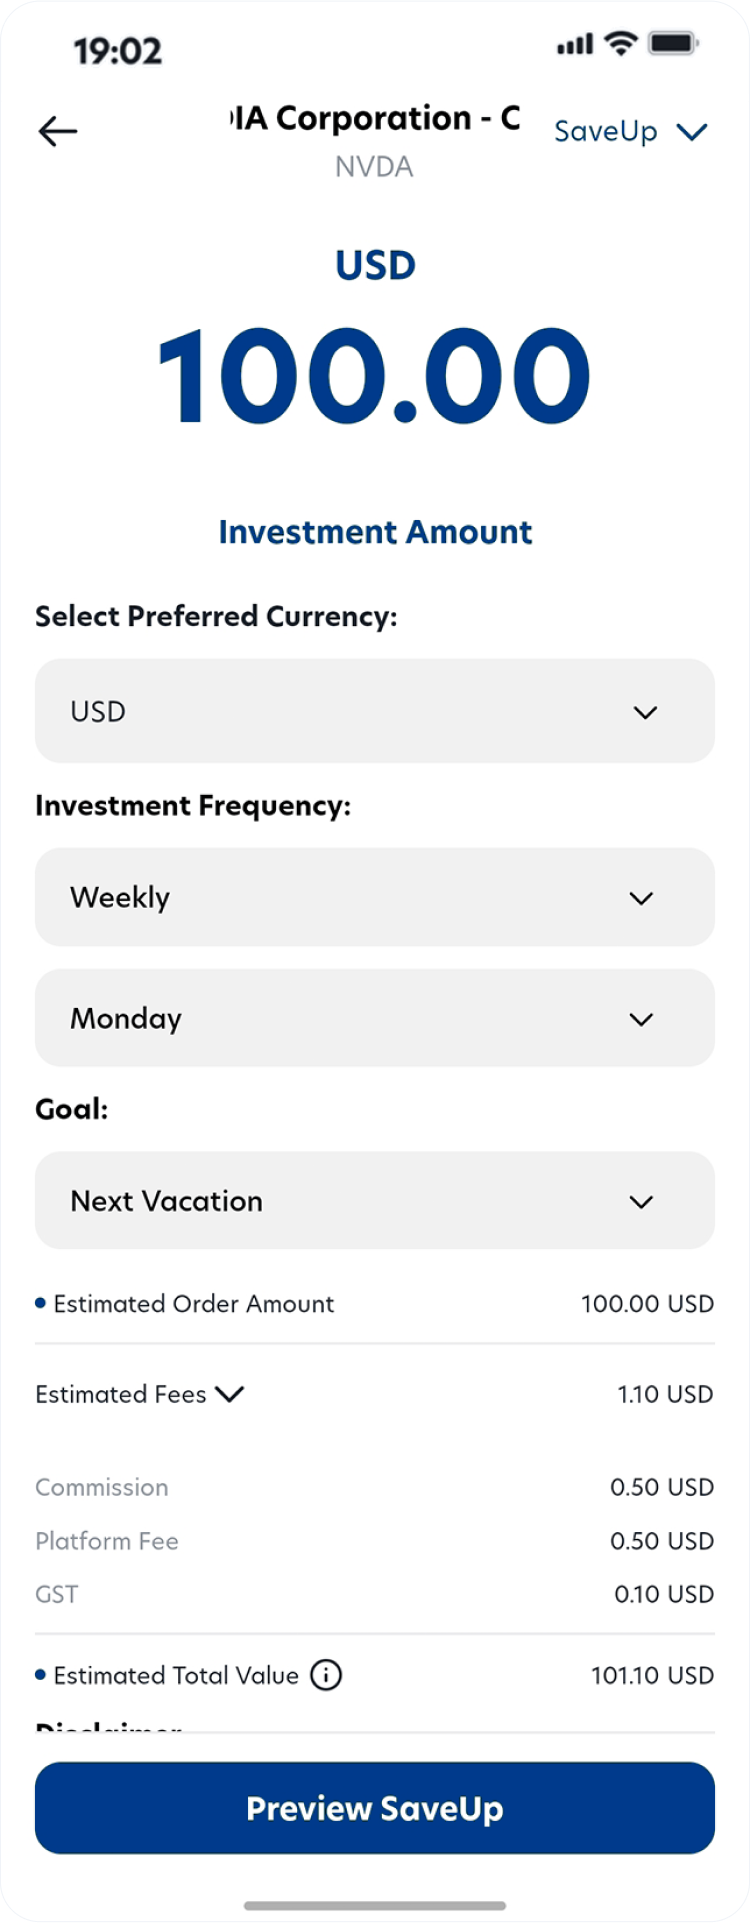Screen dimensions: 750x1923
Task: Collapse the Estimated Fees breakdown
Action: tap(229, 1394)
